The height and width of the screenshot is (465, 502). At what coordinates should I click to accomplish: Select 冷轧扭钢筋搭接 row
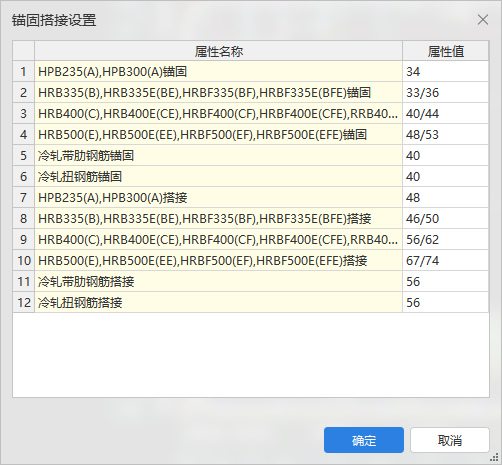tap(218, 302)
